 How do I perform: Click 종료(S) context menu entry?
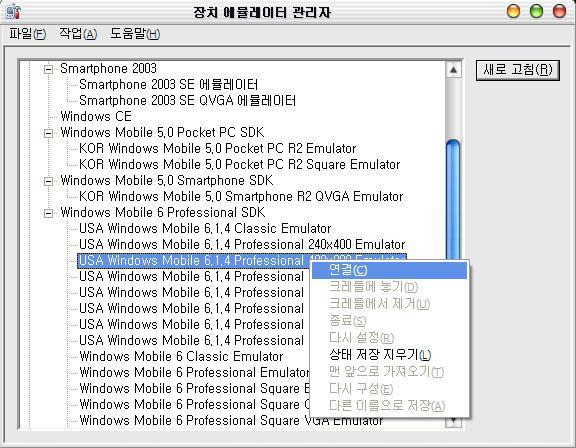pos(389,321)
